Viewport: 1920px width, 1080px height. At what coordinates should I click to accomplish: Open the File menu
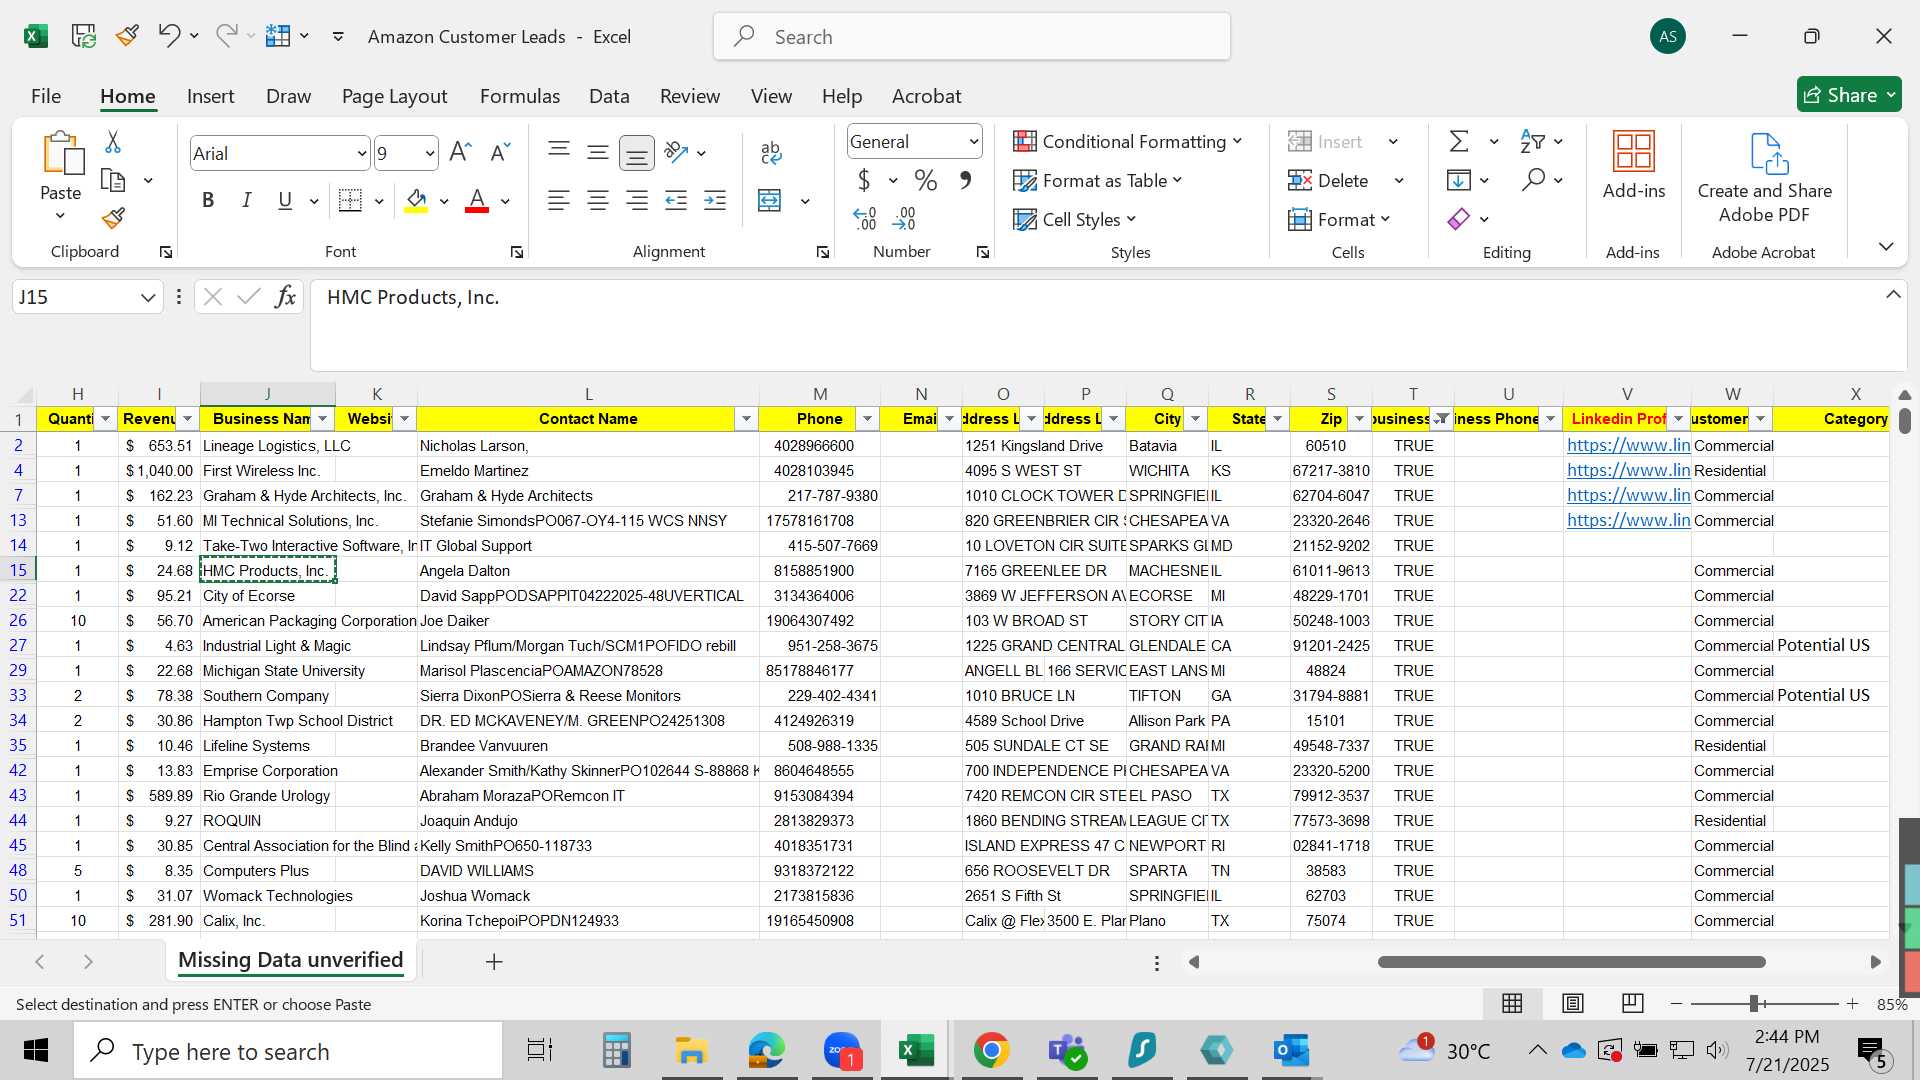46,96
